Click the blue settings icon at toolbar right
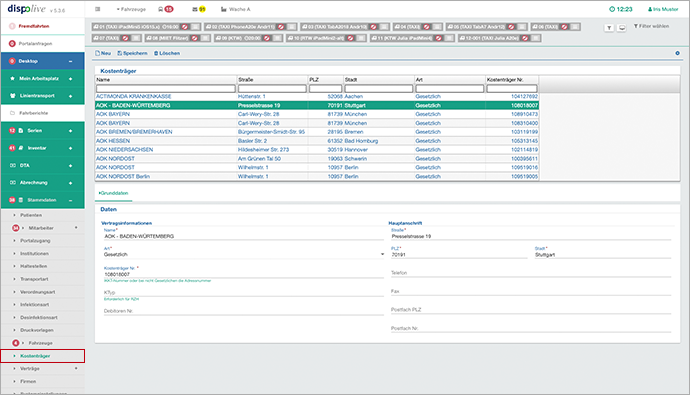Viewport: 690px width, 395px height. 677,53
